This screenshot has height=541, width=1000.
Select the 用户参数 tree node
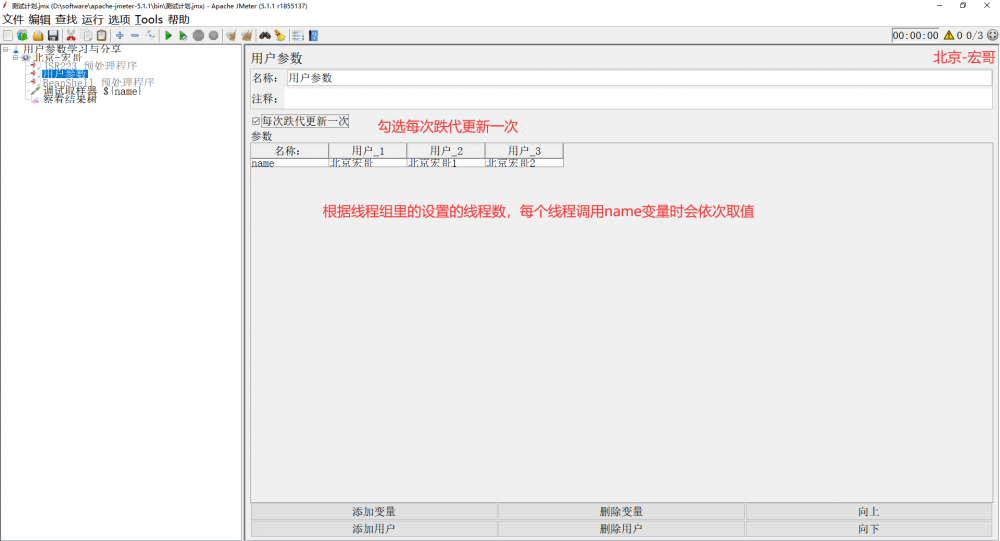pyautogui.click(x=64, y=74)
